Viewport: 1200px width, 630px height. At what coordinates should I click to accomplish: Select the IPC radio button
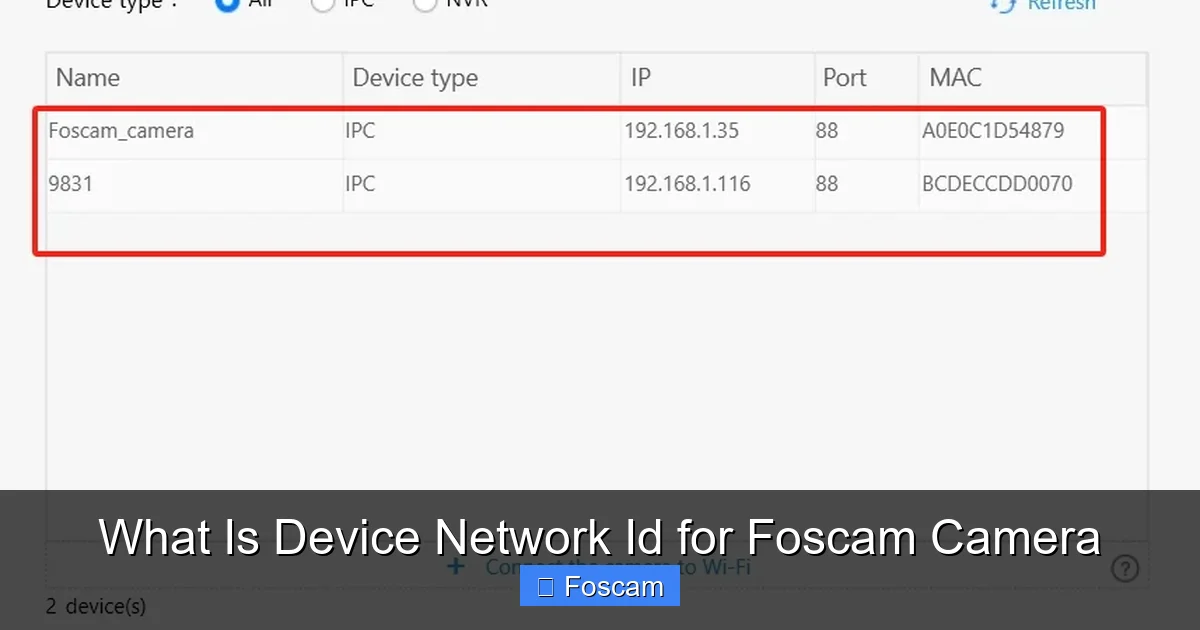click(322, 3)
